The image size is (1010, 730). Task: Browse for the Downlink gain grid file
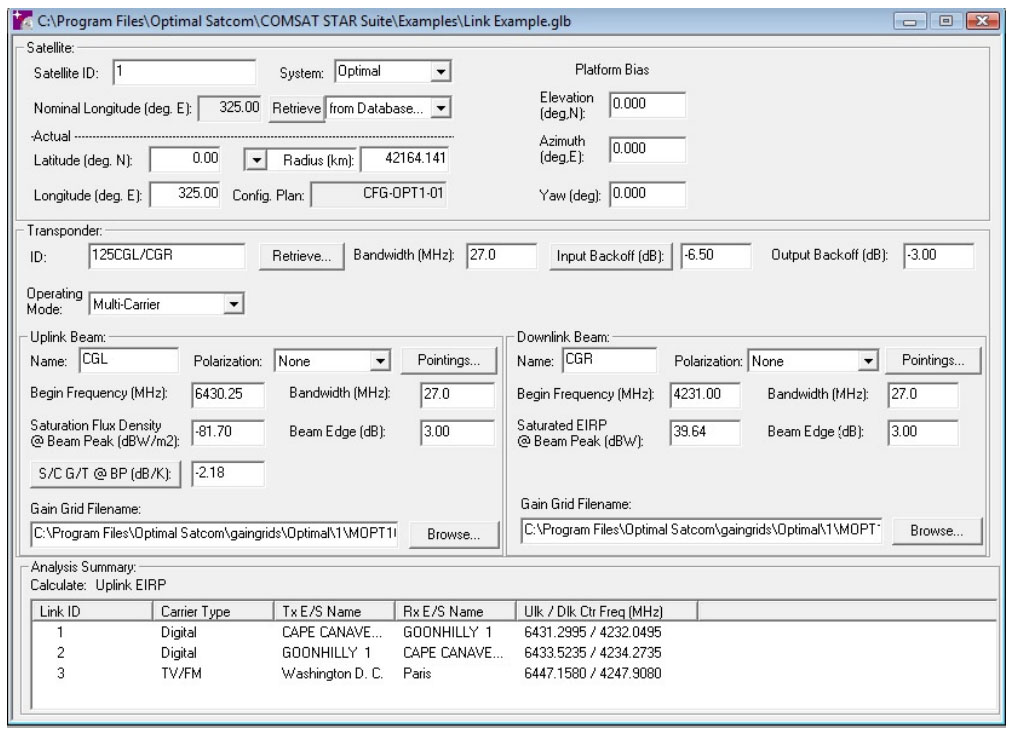coord(937,530)
